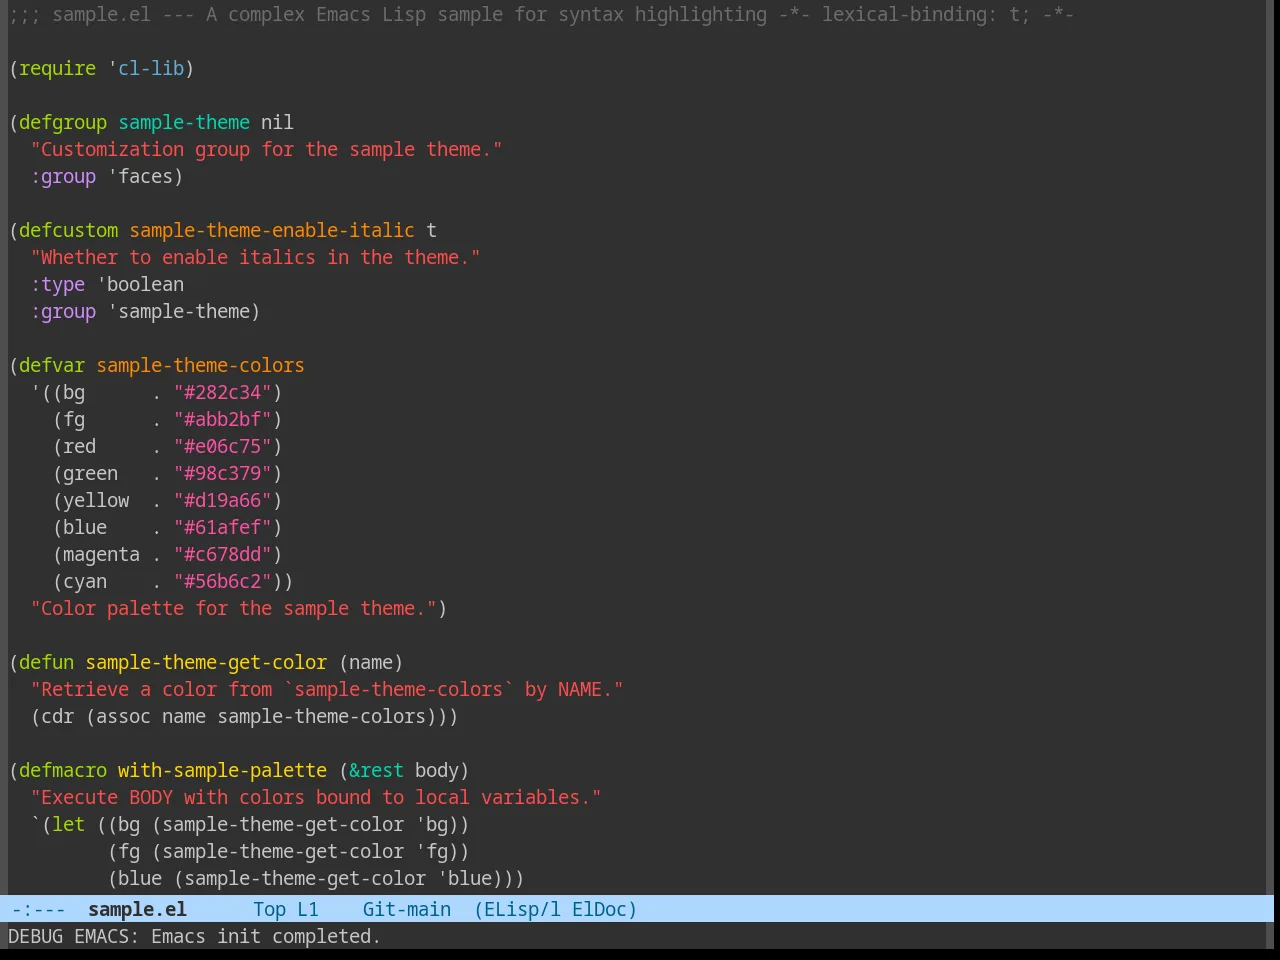
Task: Click the "#56b6c2" color string
Action: click(x=223, y=581)
